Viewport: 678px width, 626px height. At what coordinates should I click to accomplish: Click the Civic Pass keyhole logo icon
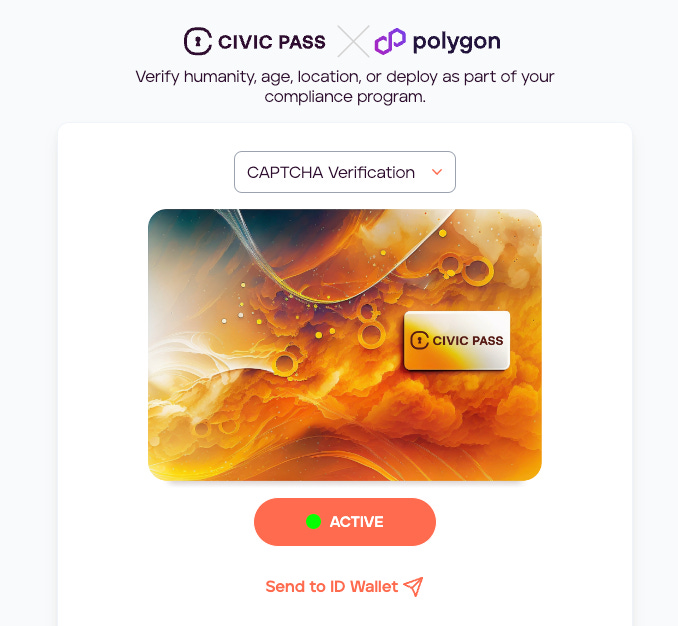point(198,41)
